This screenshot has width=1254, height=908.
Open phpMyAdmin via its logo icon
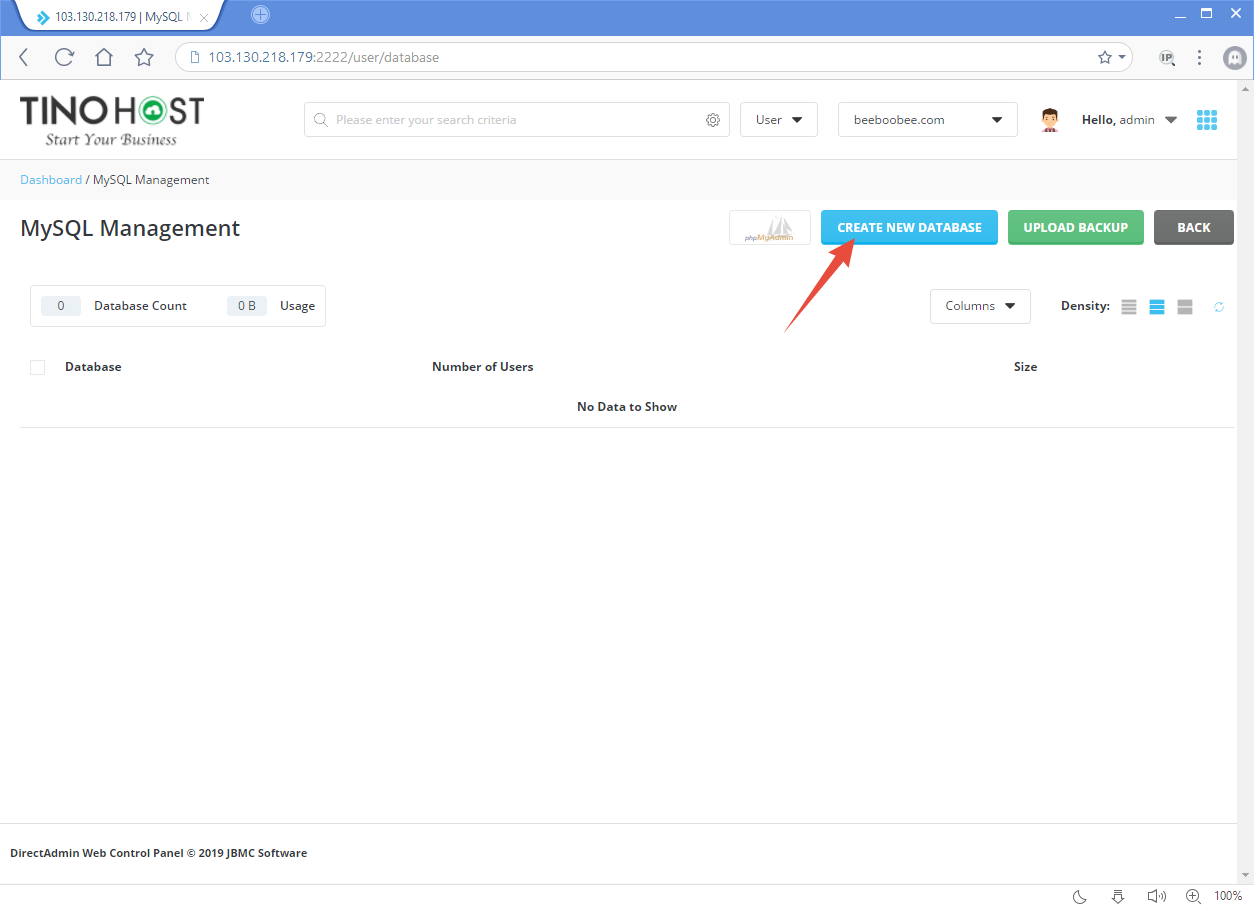[x=769, y=227]
